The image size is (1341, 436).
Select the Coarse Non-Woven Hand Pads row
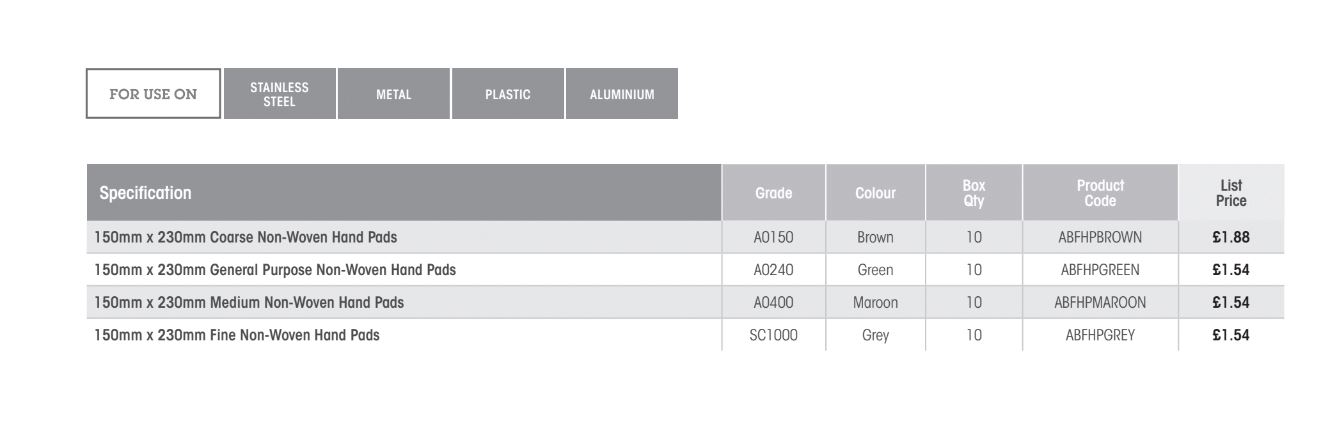pos(248,237)
